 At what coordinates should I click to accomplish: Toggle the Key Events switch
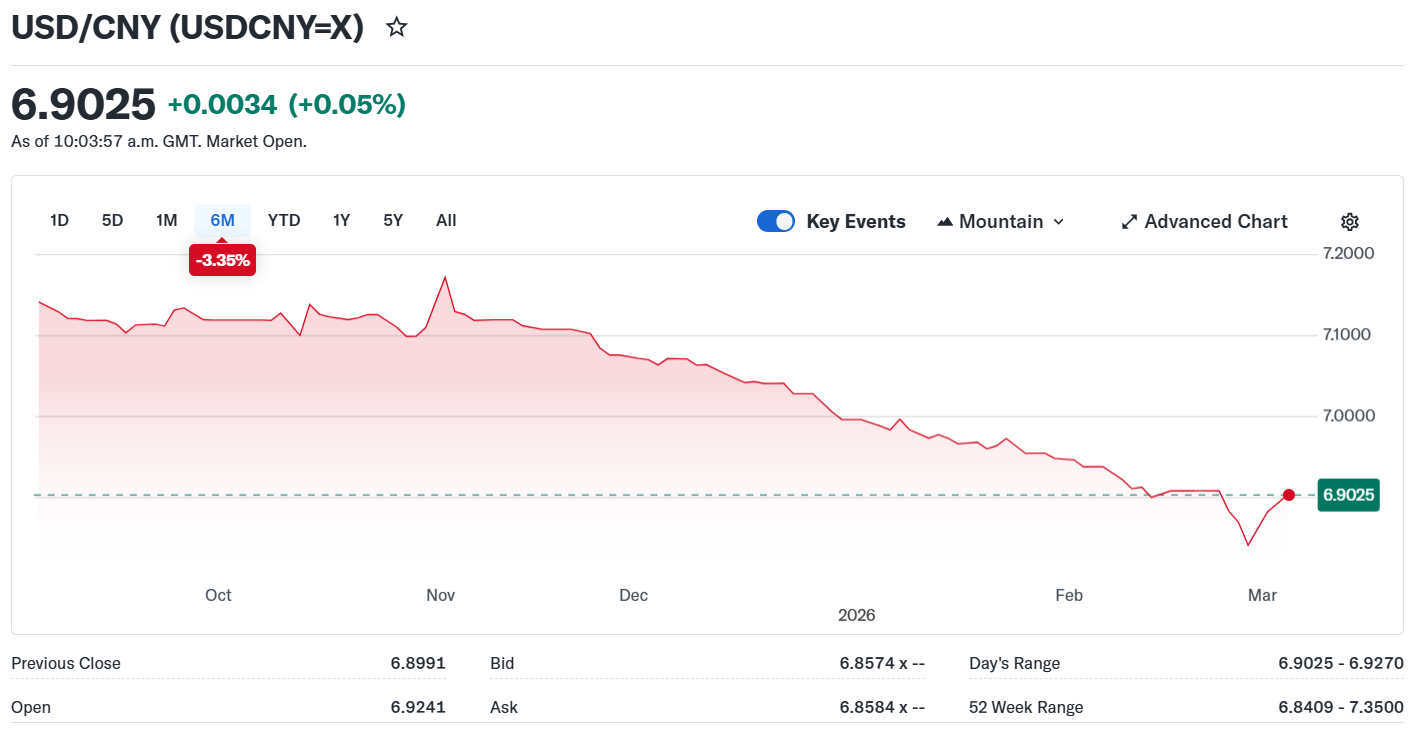click(776, 222)
